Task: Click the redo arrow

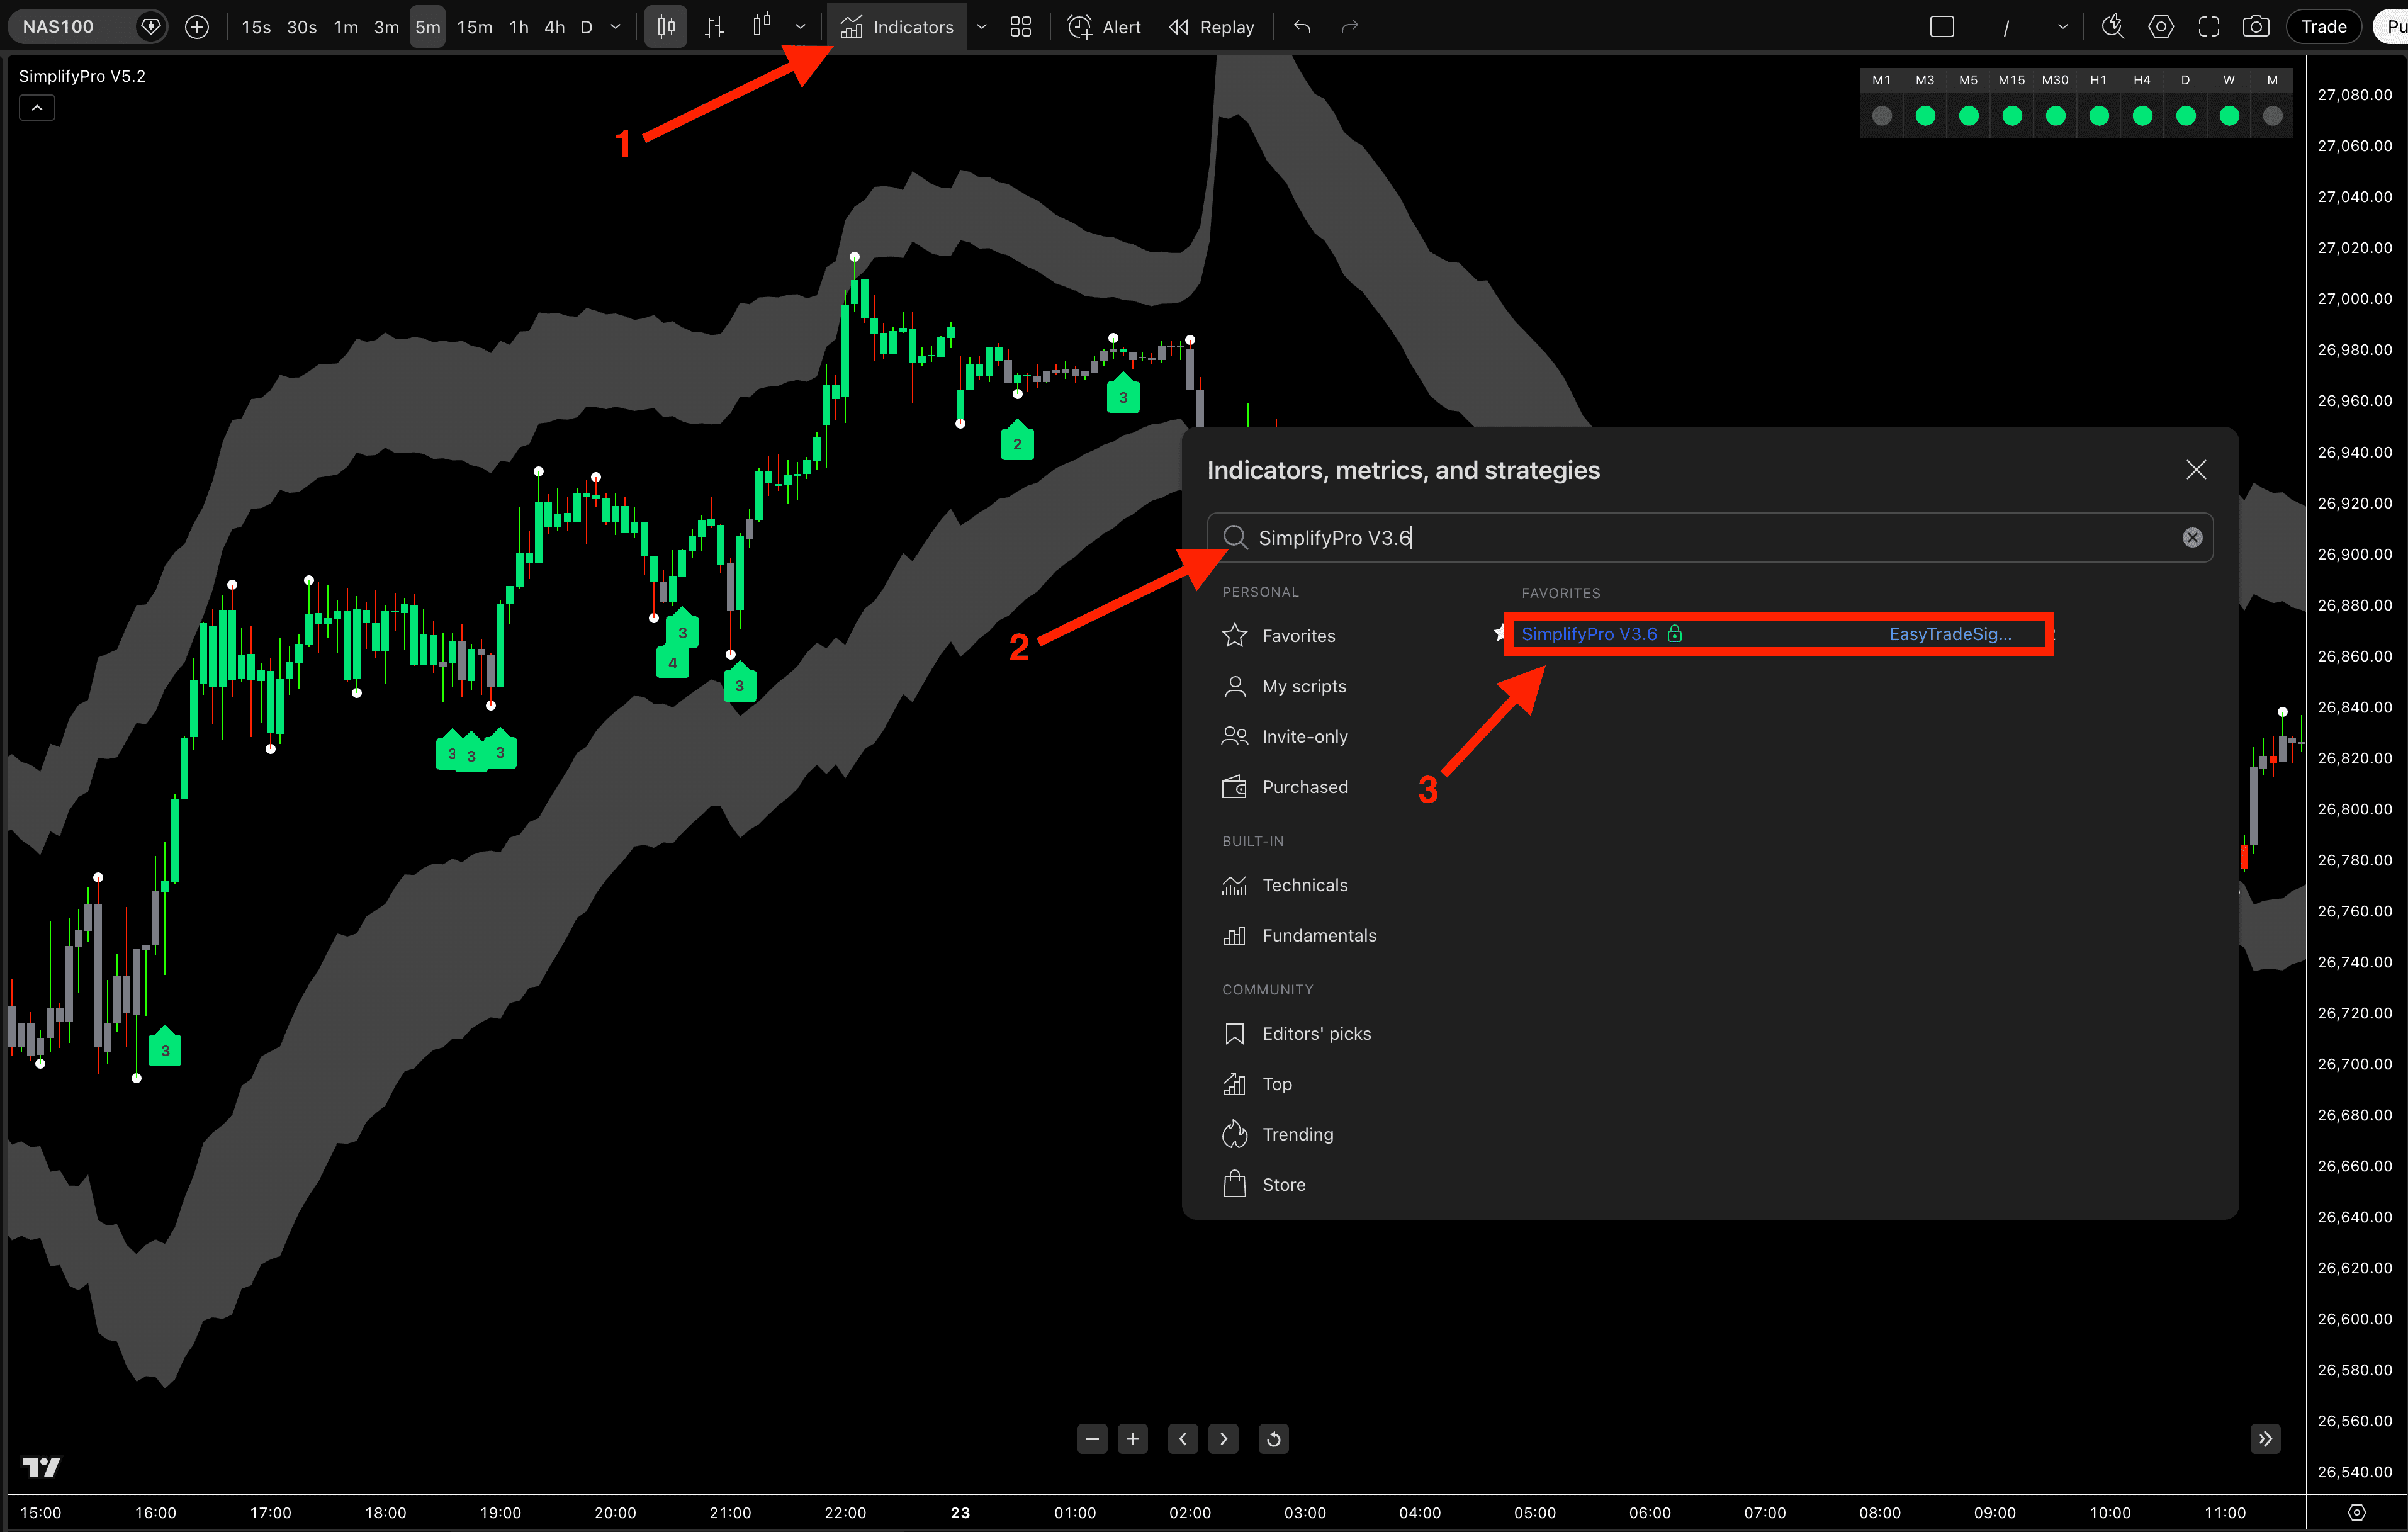Action: pyautogui.click(x=1350, y=27)
